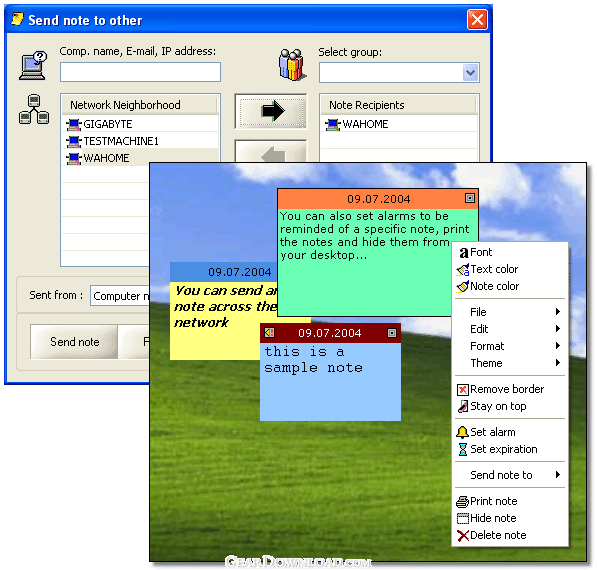The height and width of the screenshot is (570, 597).
Task: Close the Send note to other dialog
Action: [477, 20]
